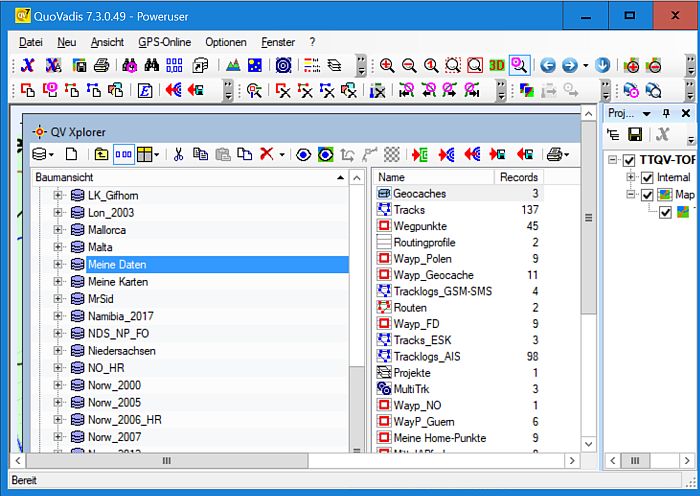Click the blank new document icon in Xplorer

coord(71,154)
